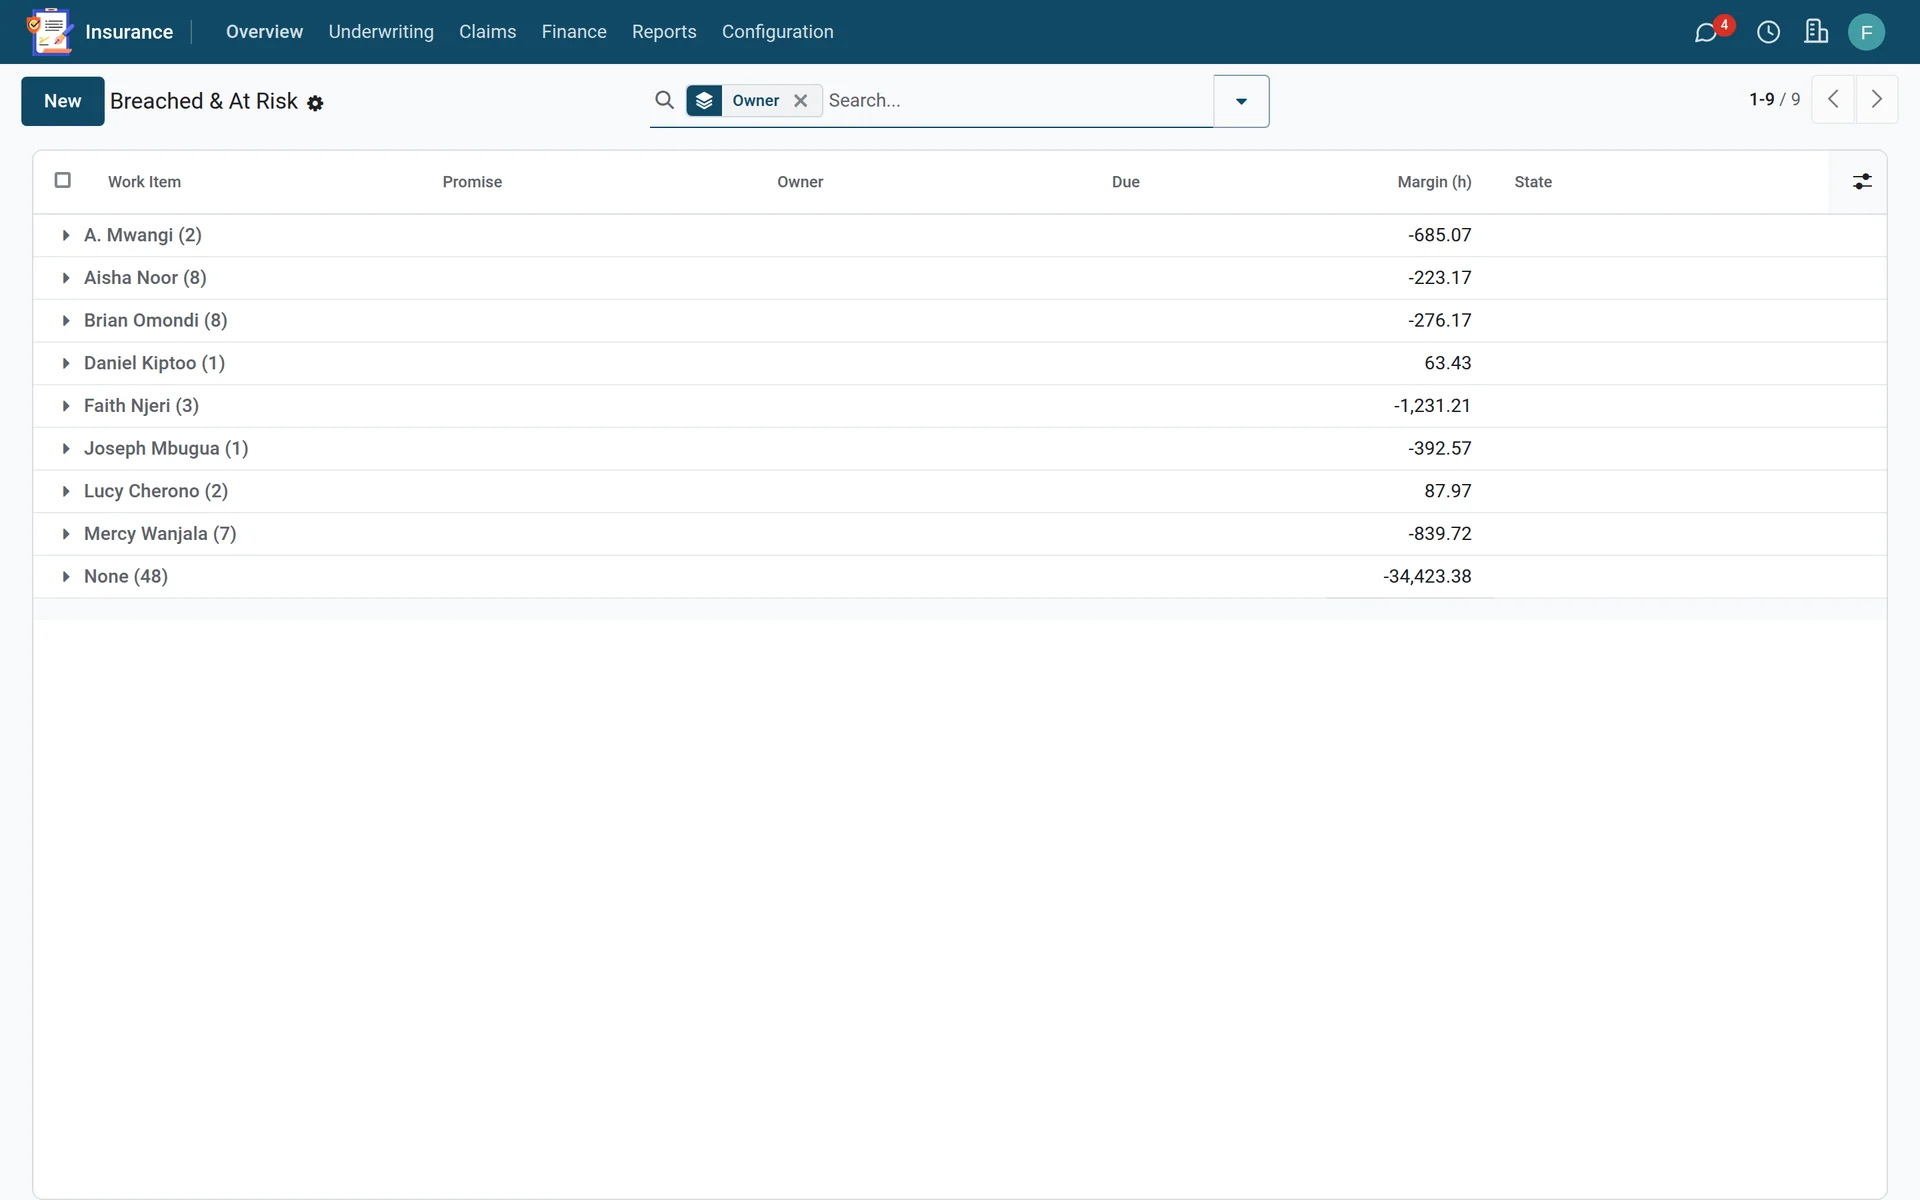Open the messages chat bubble icon
The image size is (1920, 1200).
(1706, 33)
